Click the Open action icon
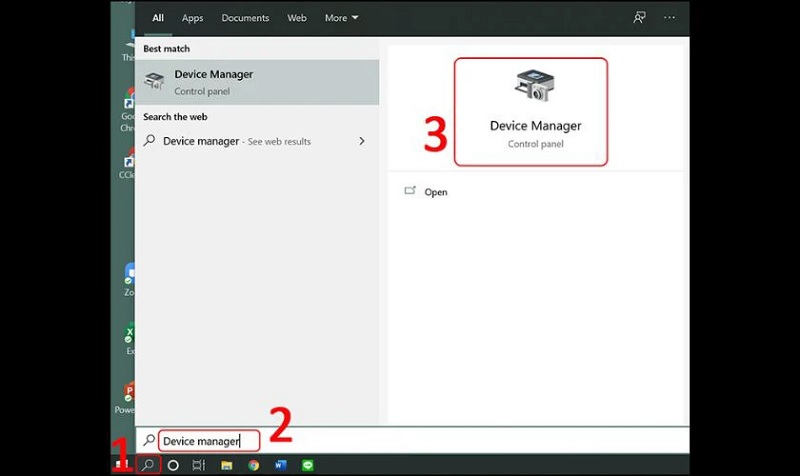Viewport: 800px width, 476px height. pyautogui.click(x=410, y=191)
